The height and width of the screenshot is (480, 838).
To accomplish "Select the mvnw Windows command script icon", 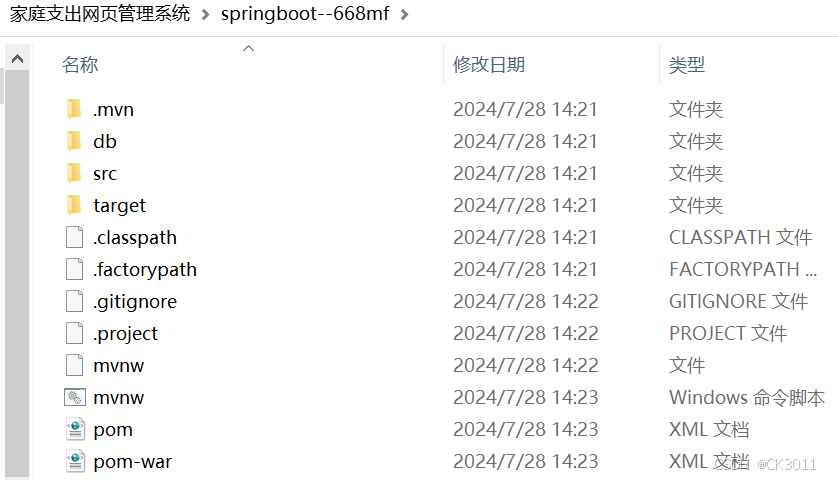I will (75, 398).
